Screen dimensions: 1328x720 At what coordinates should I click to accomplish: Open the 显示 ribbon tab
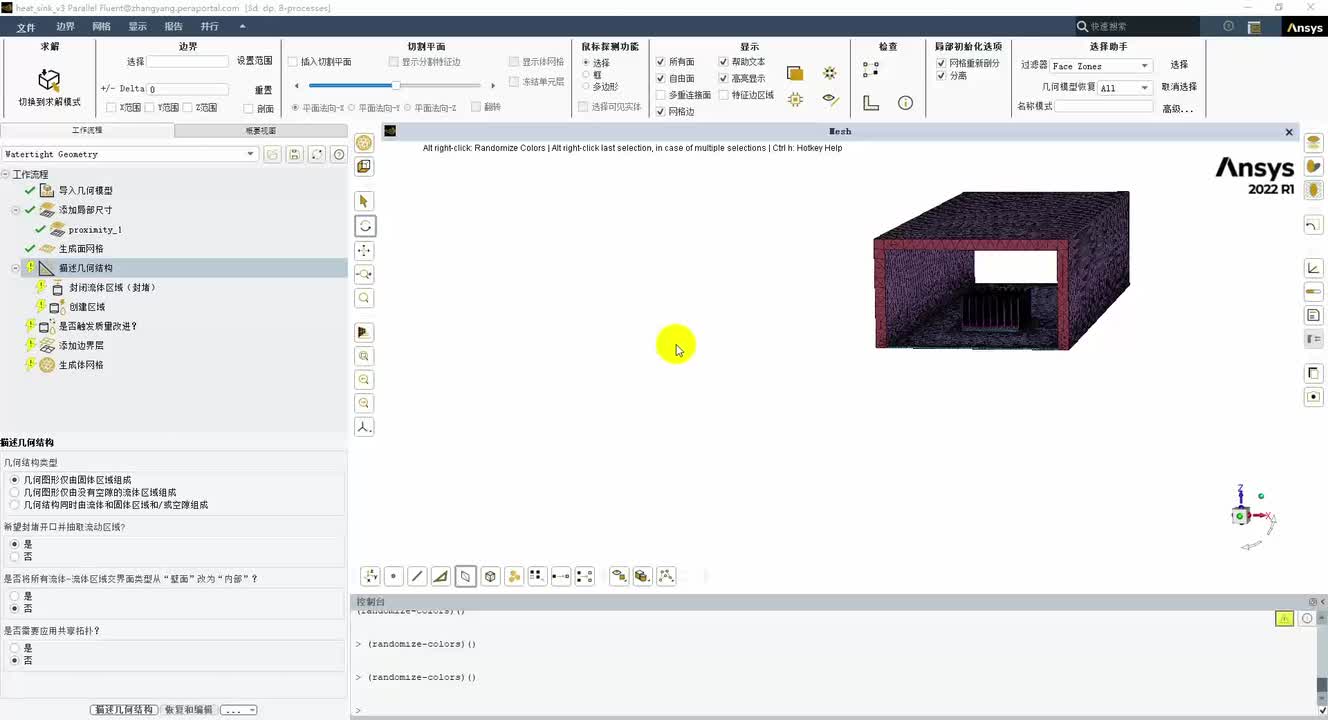[x=137, y=27]
